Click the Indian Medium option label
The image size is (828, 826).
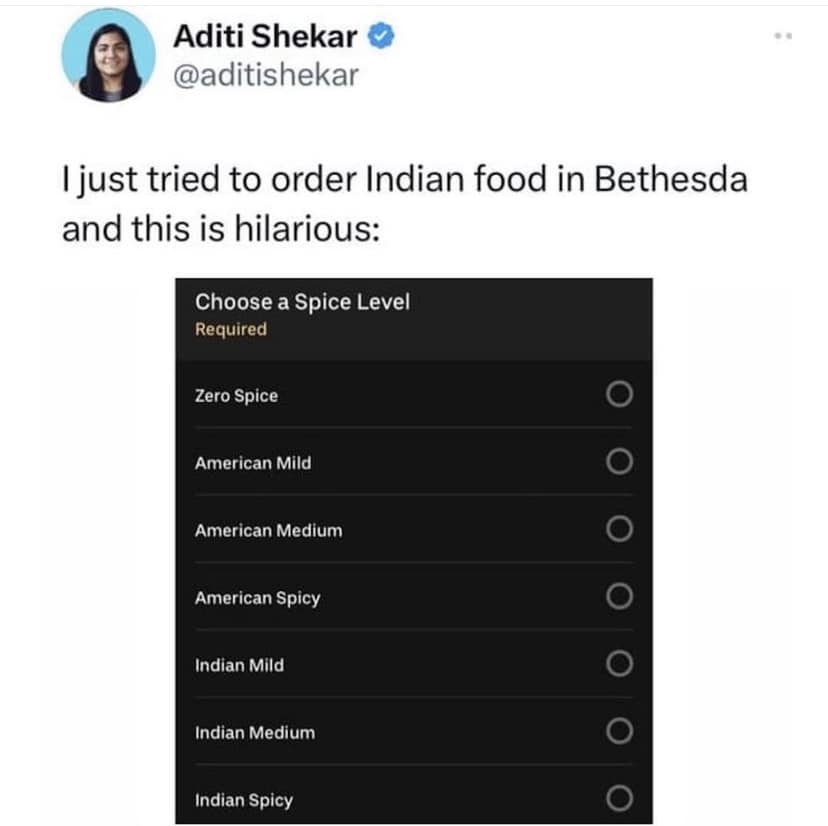coord(255,733)
